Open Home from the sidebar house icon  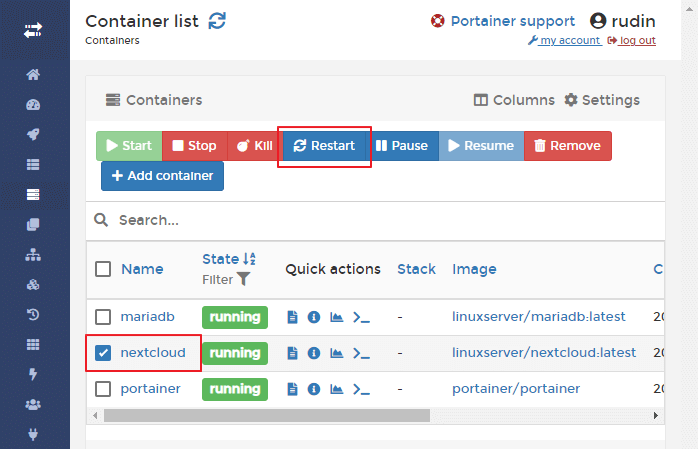click(x=33, y=74)
